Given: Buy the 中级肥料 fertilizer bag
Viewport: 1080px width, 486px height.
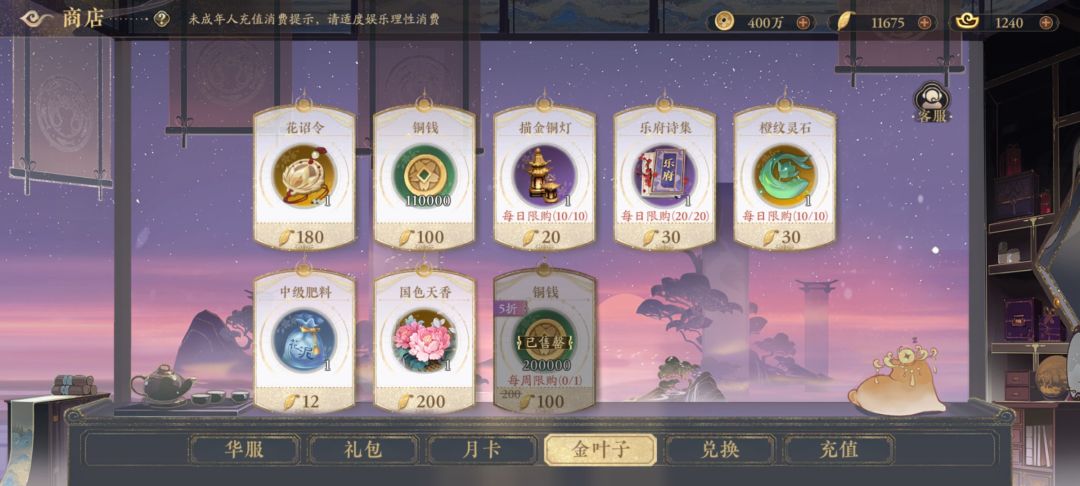Looking at the screenshot, I should 304,341.
